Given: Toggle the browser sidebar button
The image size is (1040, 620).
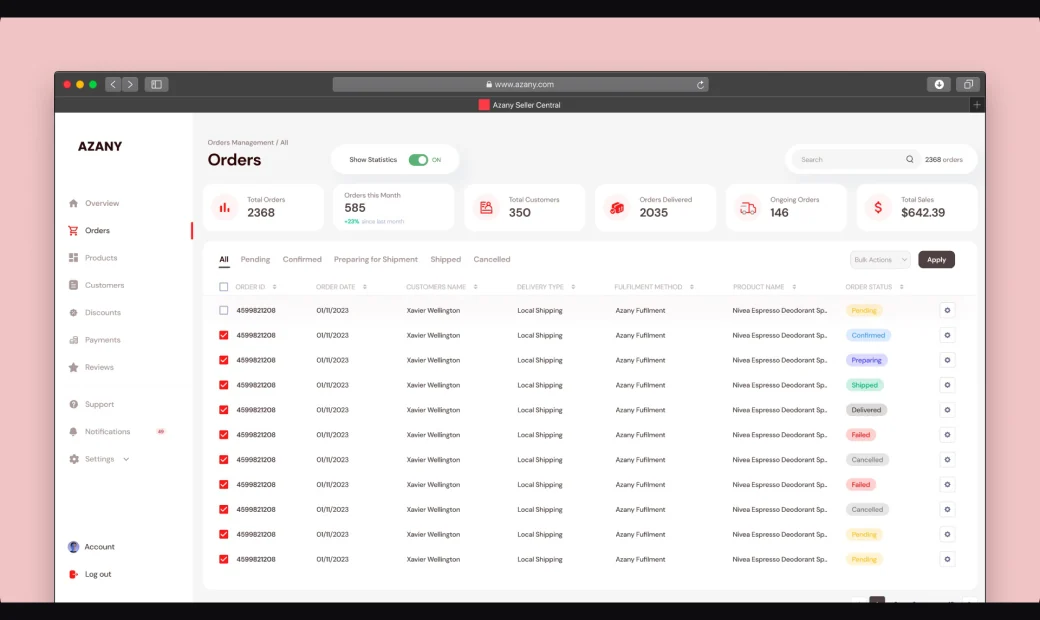Looking at the screenshot, I should [157, 84].
